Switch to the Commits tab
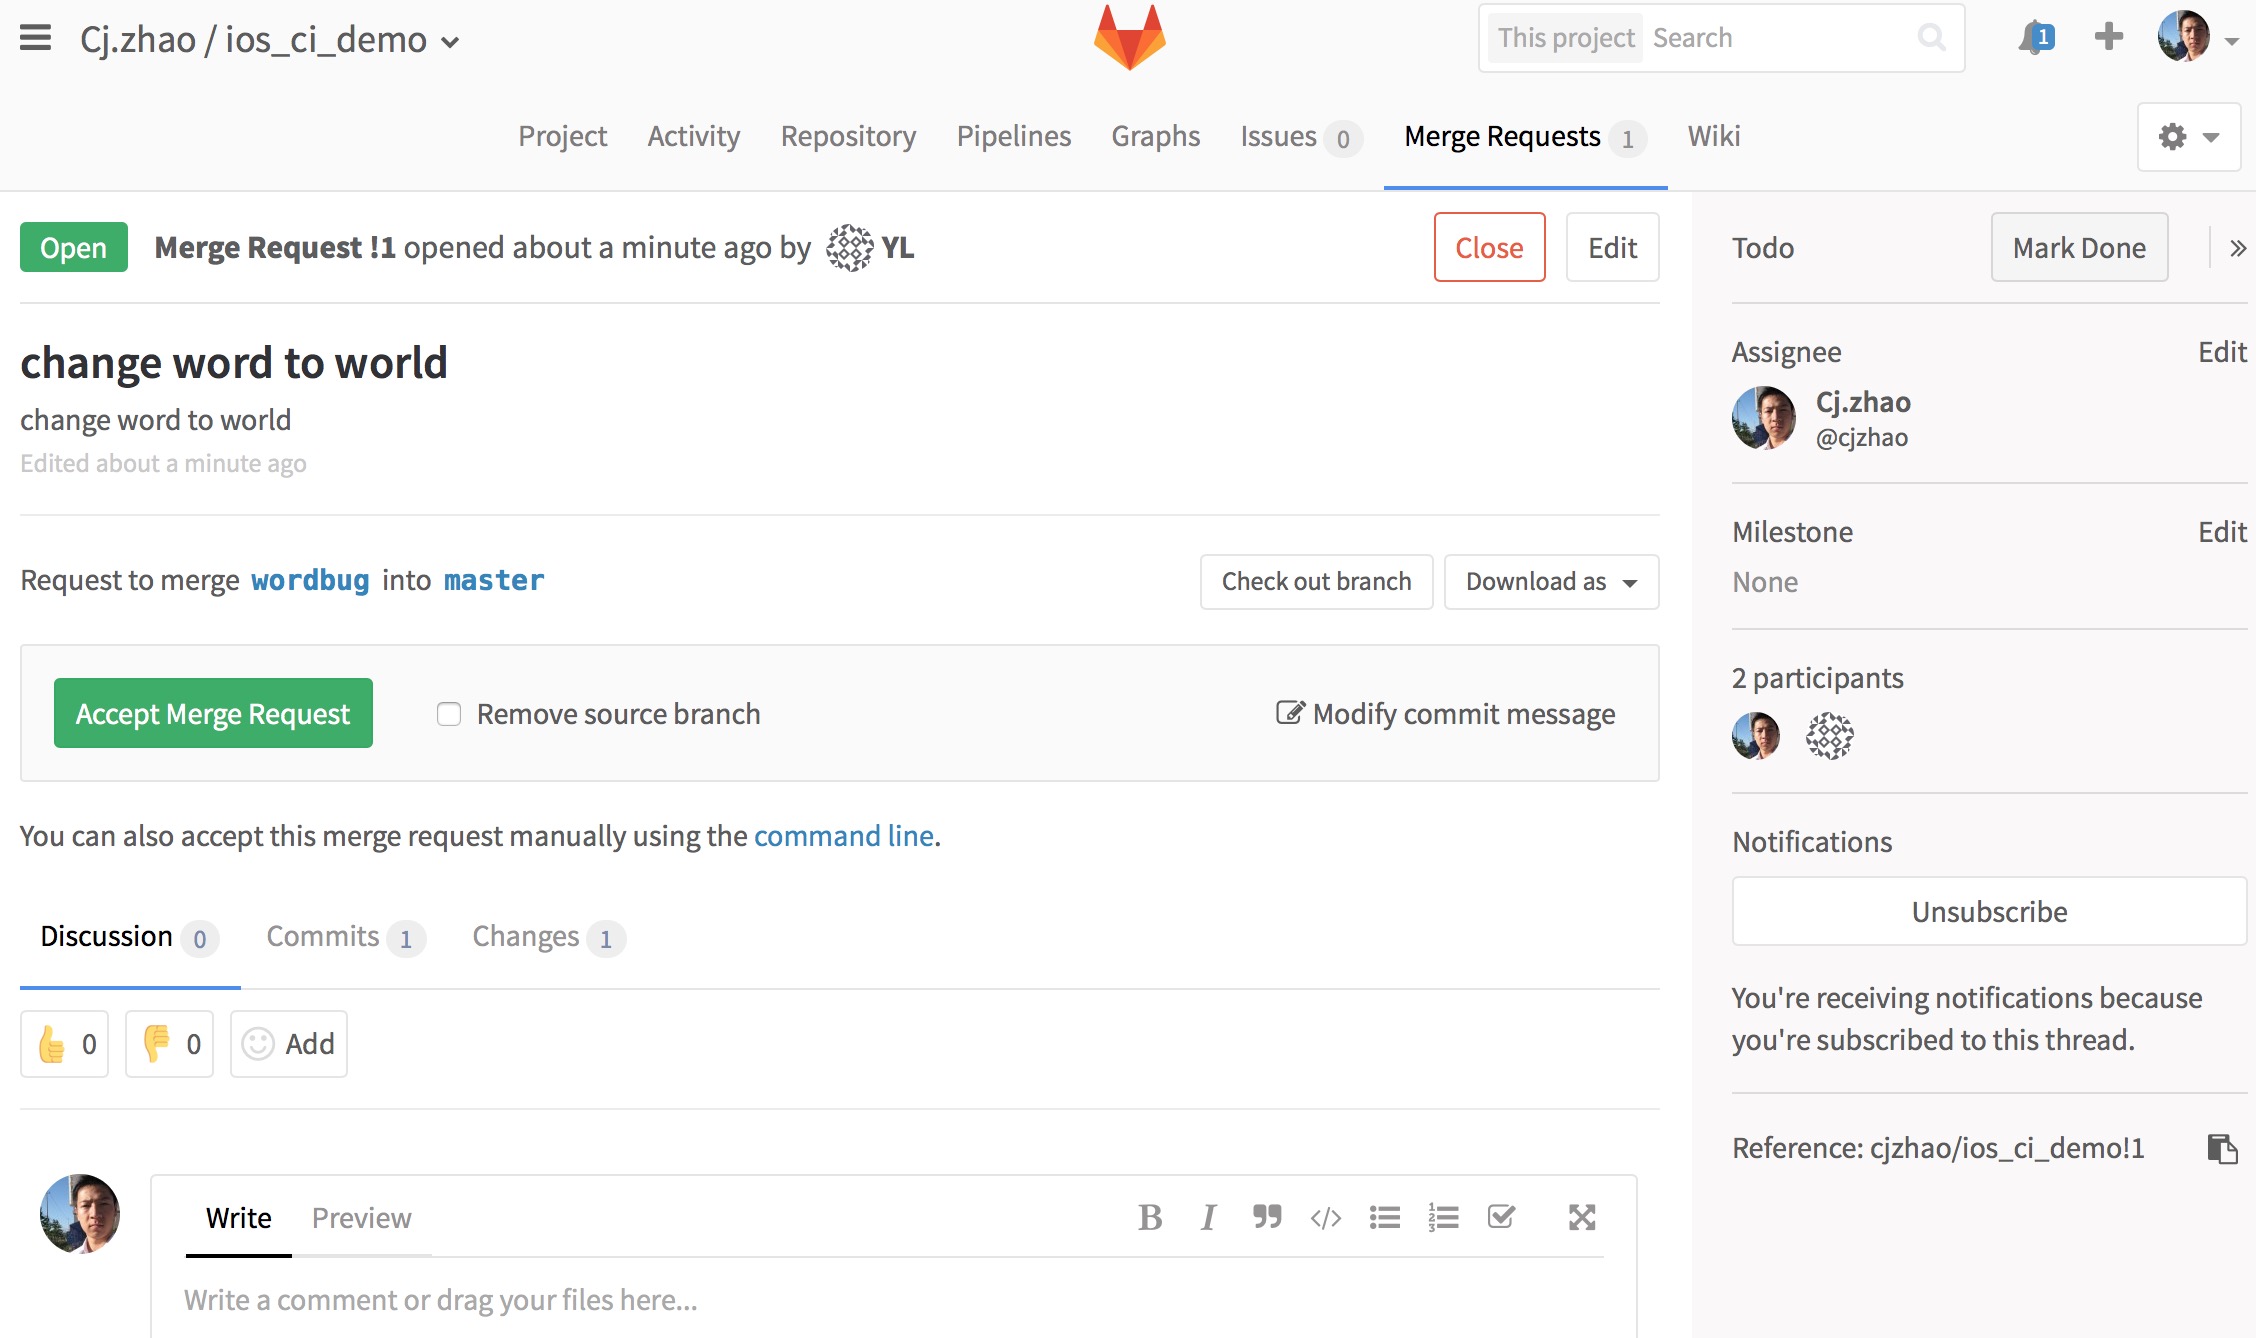The height and width of the screenshot is (1338, 2256). pos(344,937)
